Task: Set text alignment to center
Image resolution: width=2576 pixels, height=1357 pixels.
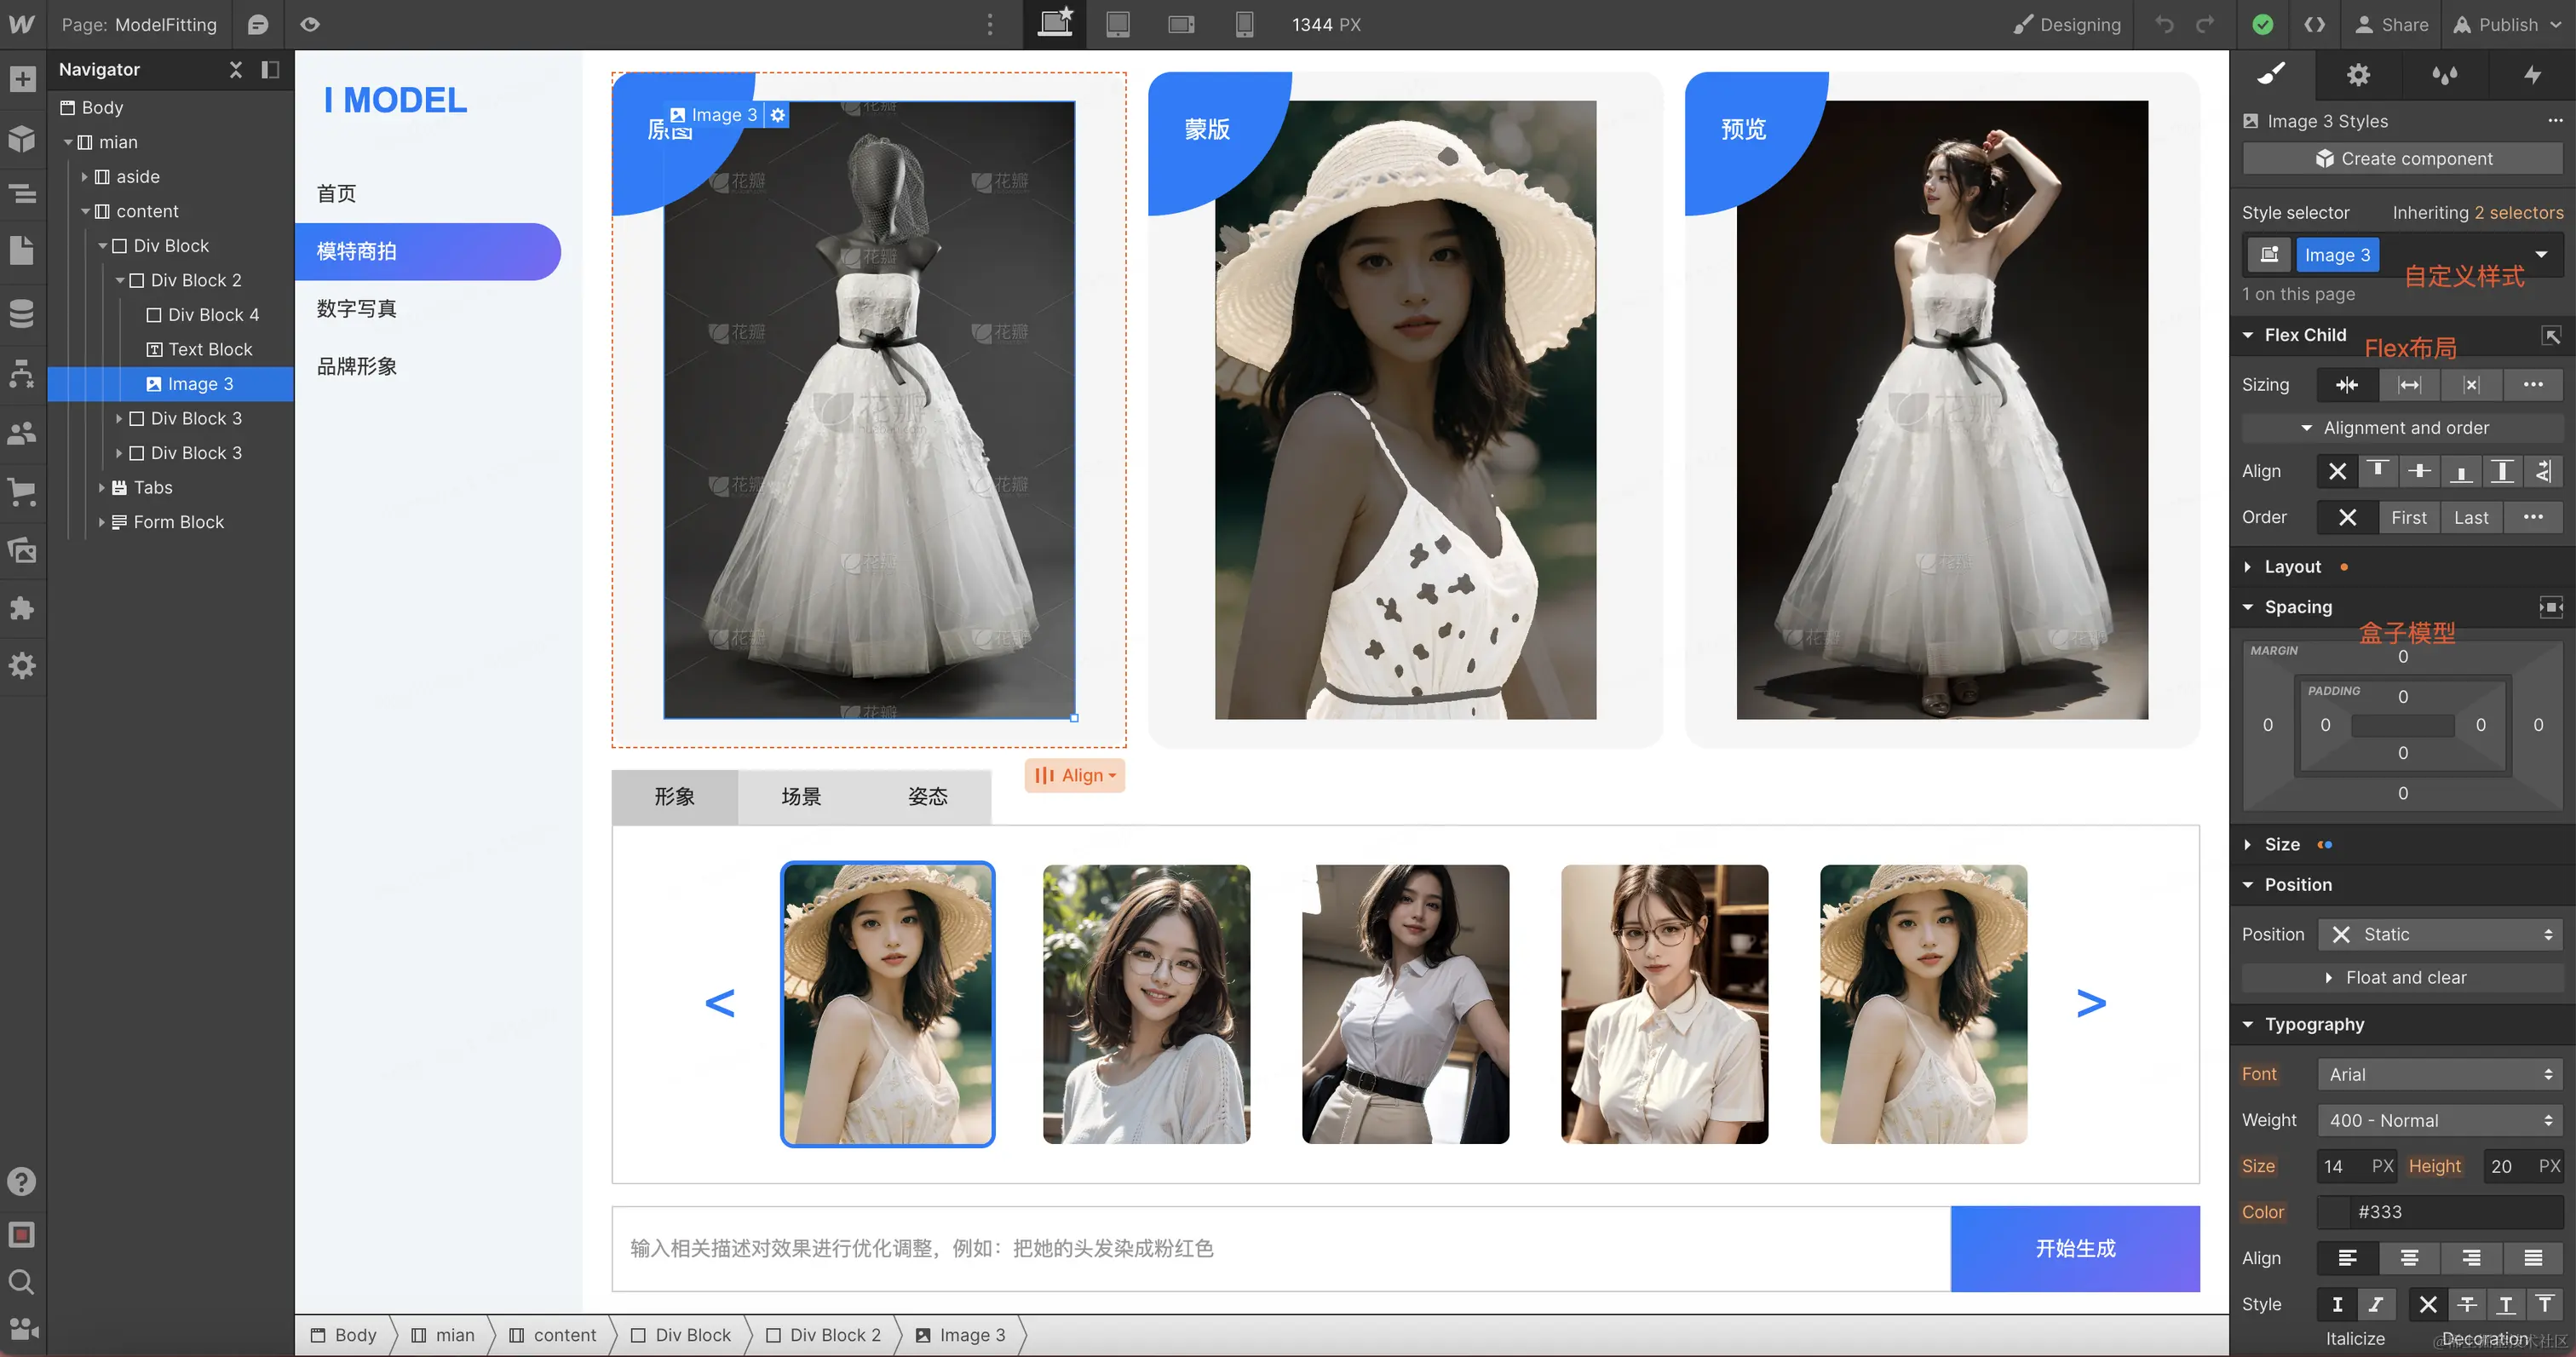Action: (x=2409, y=1258)
